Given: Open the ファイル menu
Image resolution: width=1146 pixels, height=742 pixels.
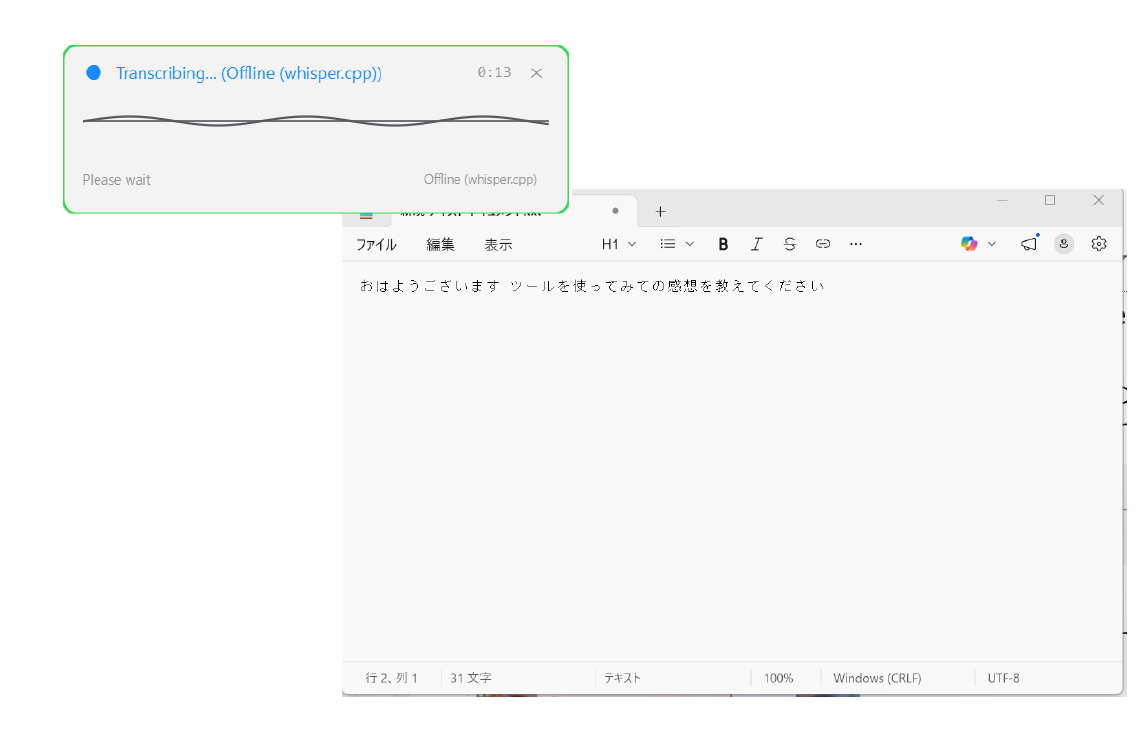Looking at the screenshot, I should pyautogui.click(x=376, y=245).
